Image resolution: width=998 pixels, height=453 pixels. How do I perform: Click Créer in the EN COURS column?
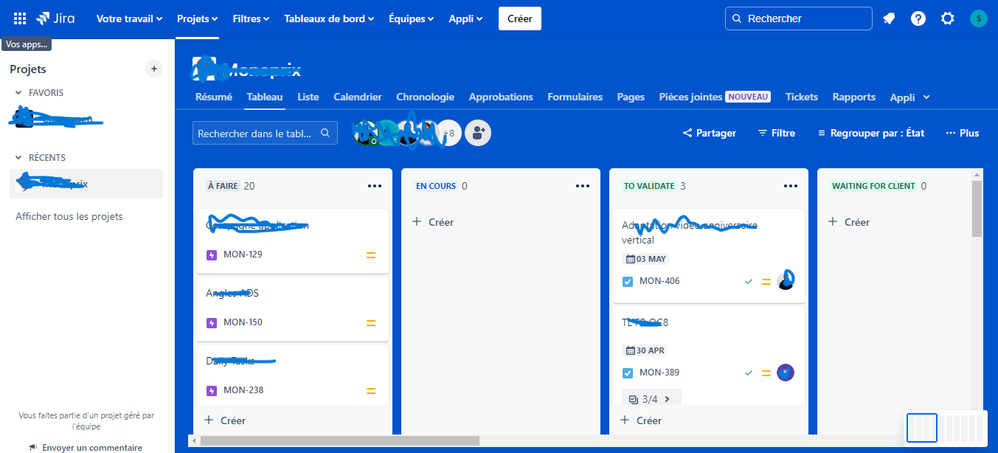pyautogui.click(x=432, y=222)
